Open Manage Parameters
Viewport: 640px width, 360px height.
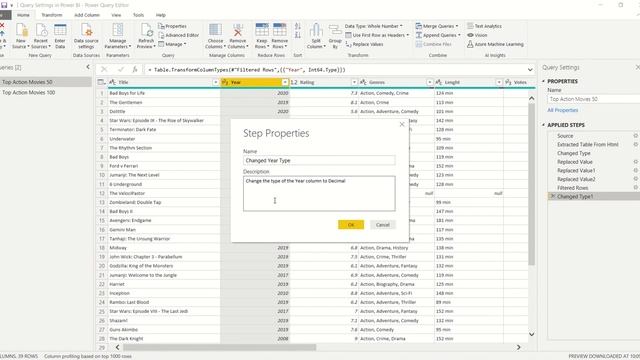pos(118,36)
